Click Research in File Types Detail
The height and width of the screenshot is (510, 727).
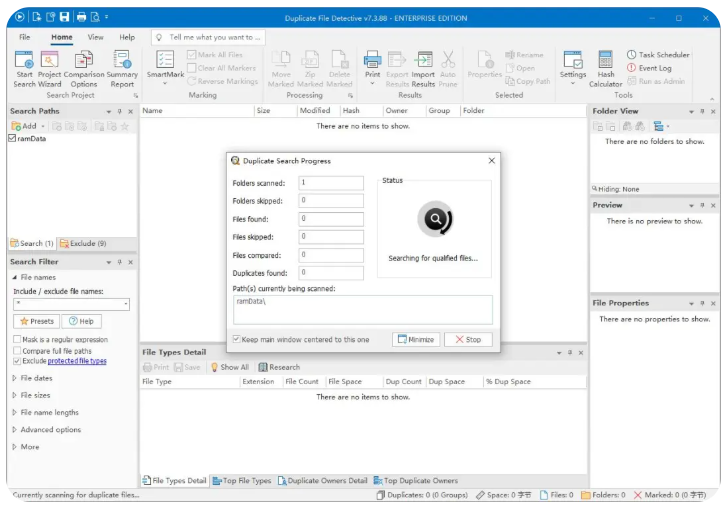[279, 367]
